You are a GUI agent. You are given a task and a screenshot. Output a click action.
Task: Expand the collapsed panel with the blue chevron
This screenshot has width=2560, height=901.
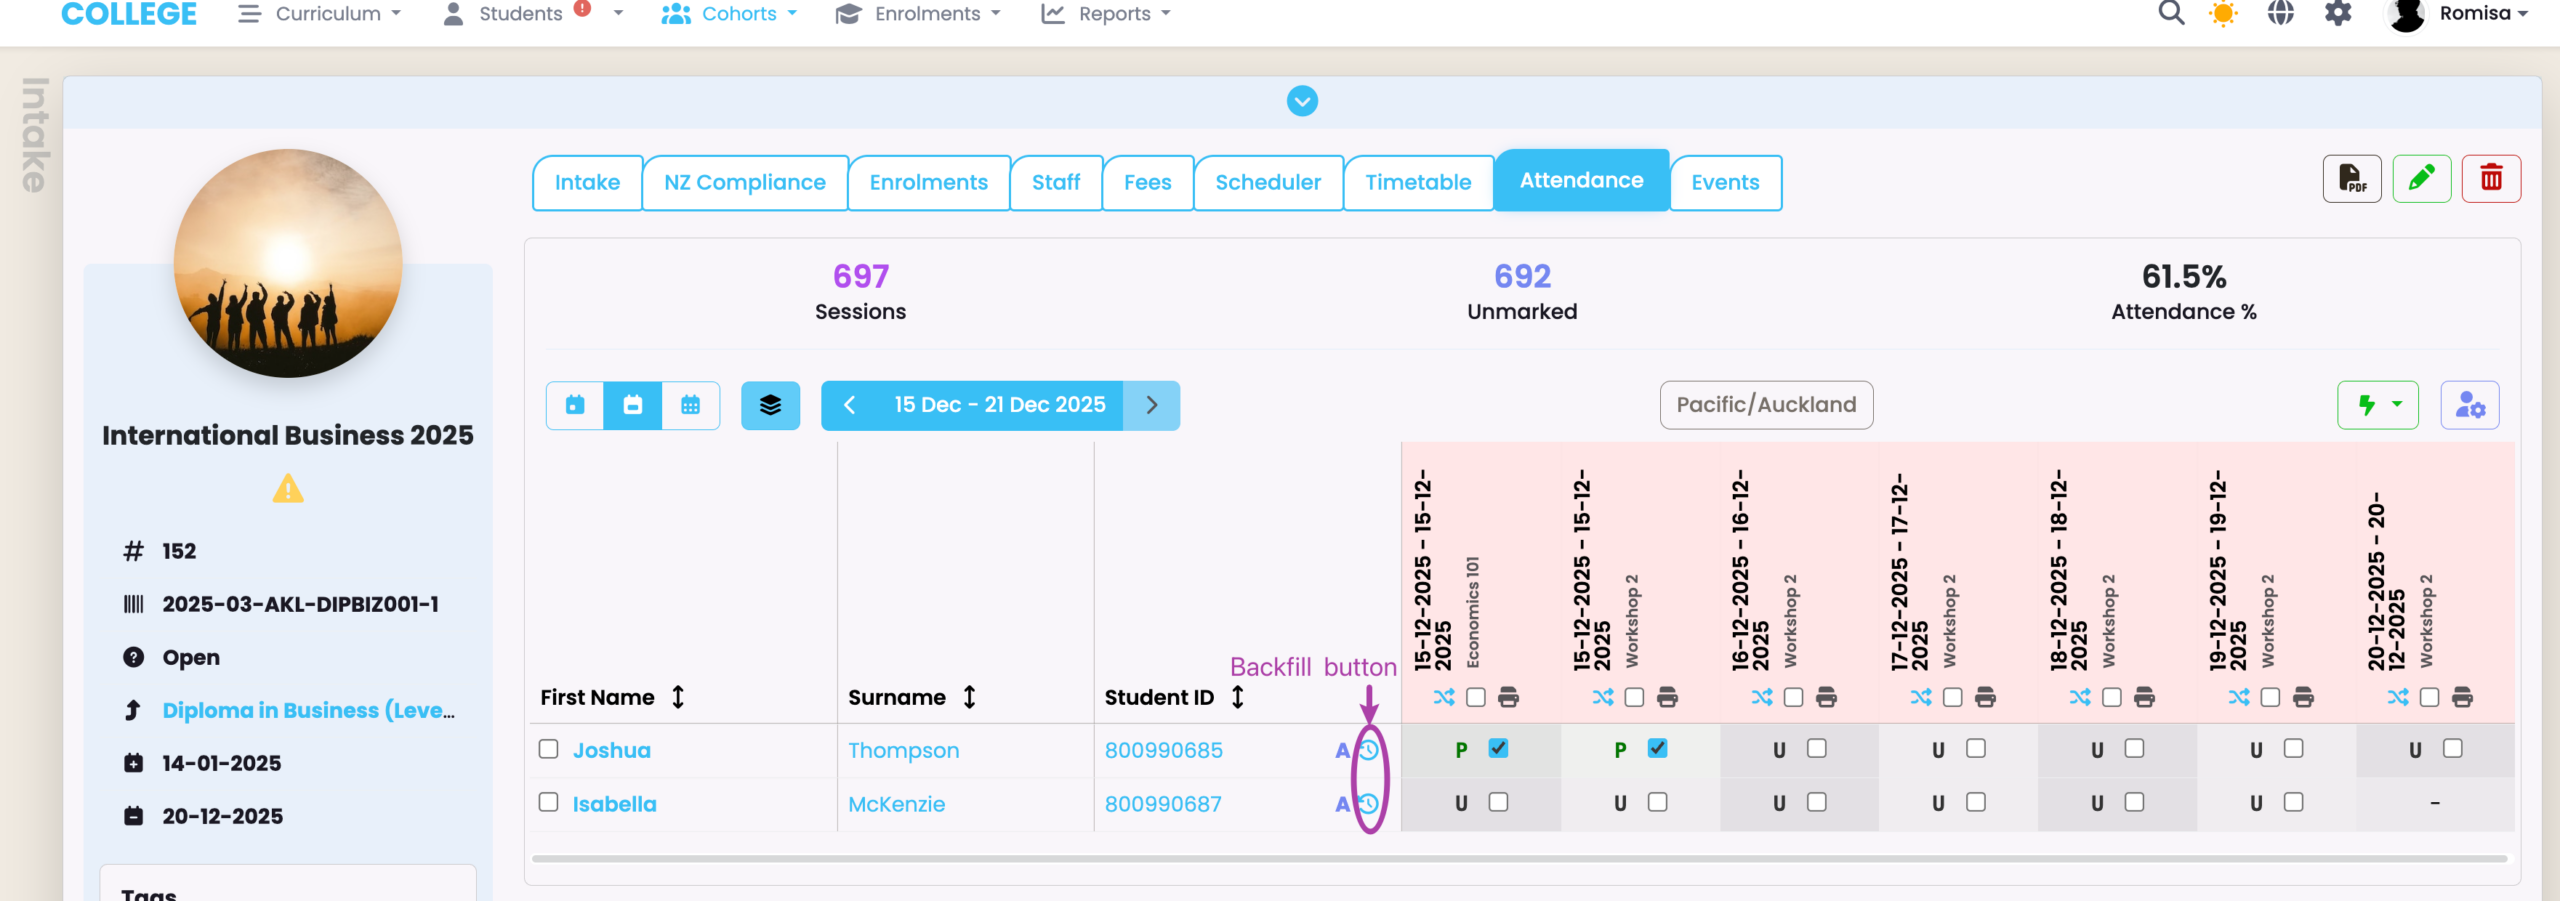[1302, 101]
